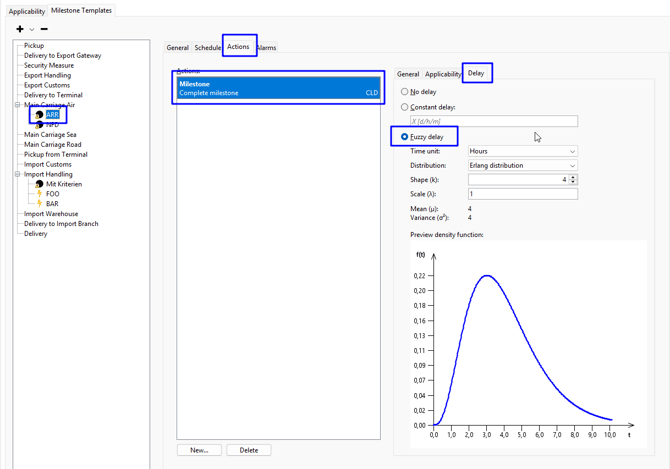Open the Delay sub-tab
The width and height of the screenshot is (670, 469).
click(476, 73)
